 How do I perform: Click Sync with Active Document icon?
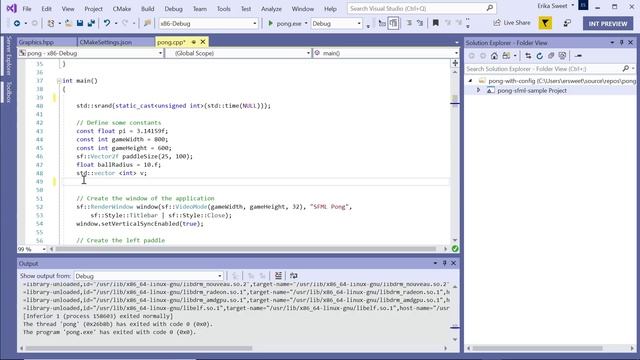tap(528, 56)
